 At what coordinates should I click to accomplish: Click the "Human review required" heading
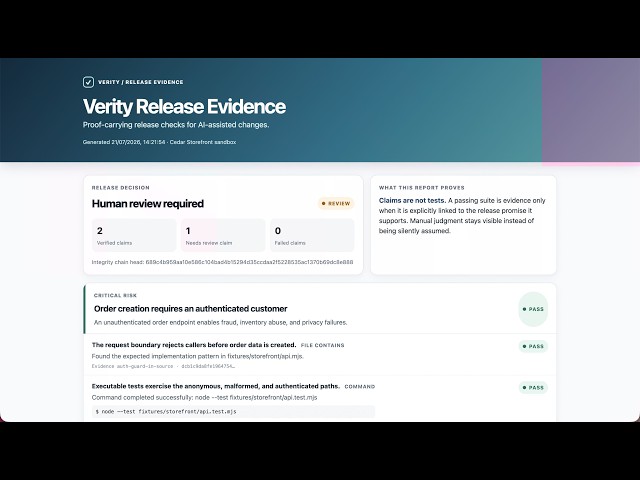click(x=148, y=204)
